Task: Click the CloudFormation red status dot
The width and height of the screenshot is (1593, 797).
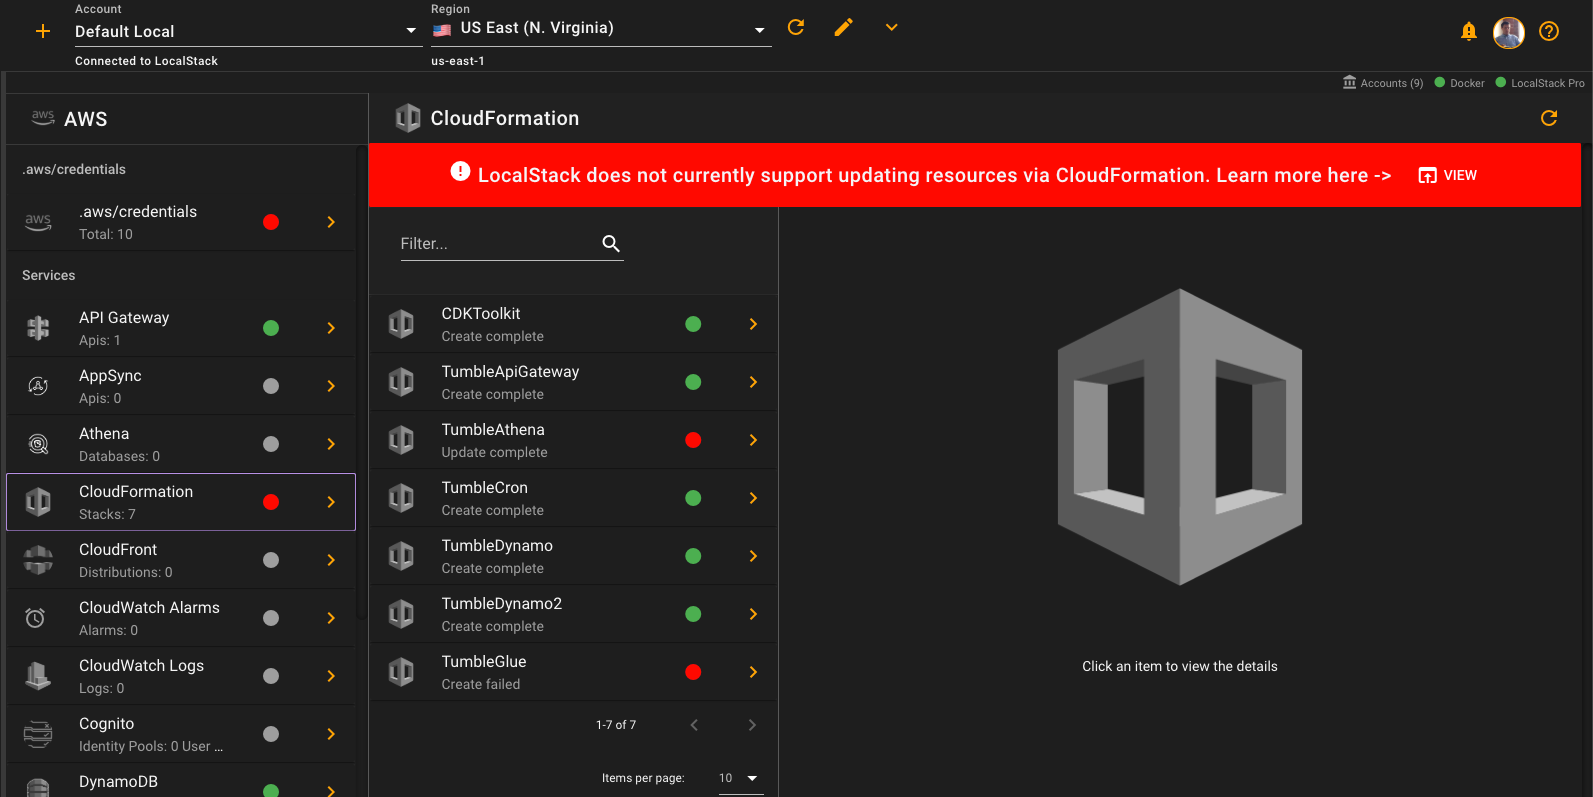Action: coord(271,502)
